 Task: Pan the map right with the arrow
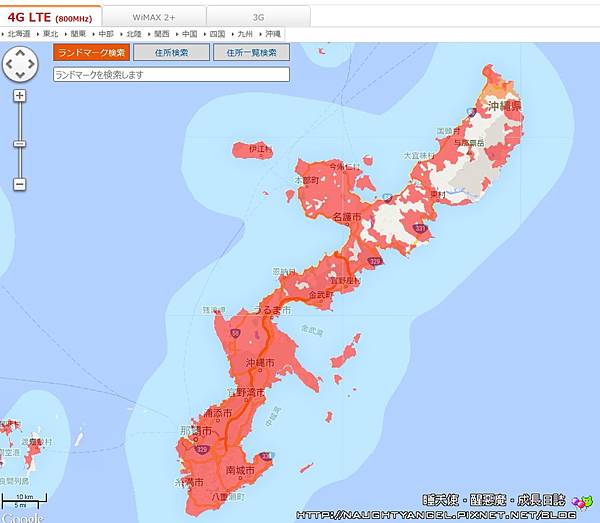pos(31,64)
